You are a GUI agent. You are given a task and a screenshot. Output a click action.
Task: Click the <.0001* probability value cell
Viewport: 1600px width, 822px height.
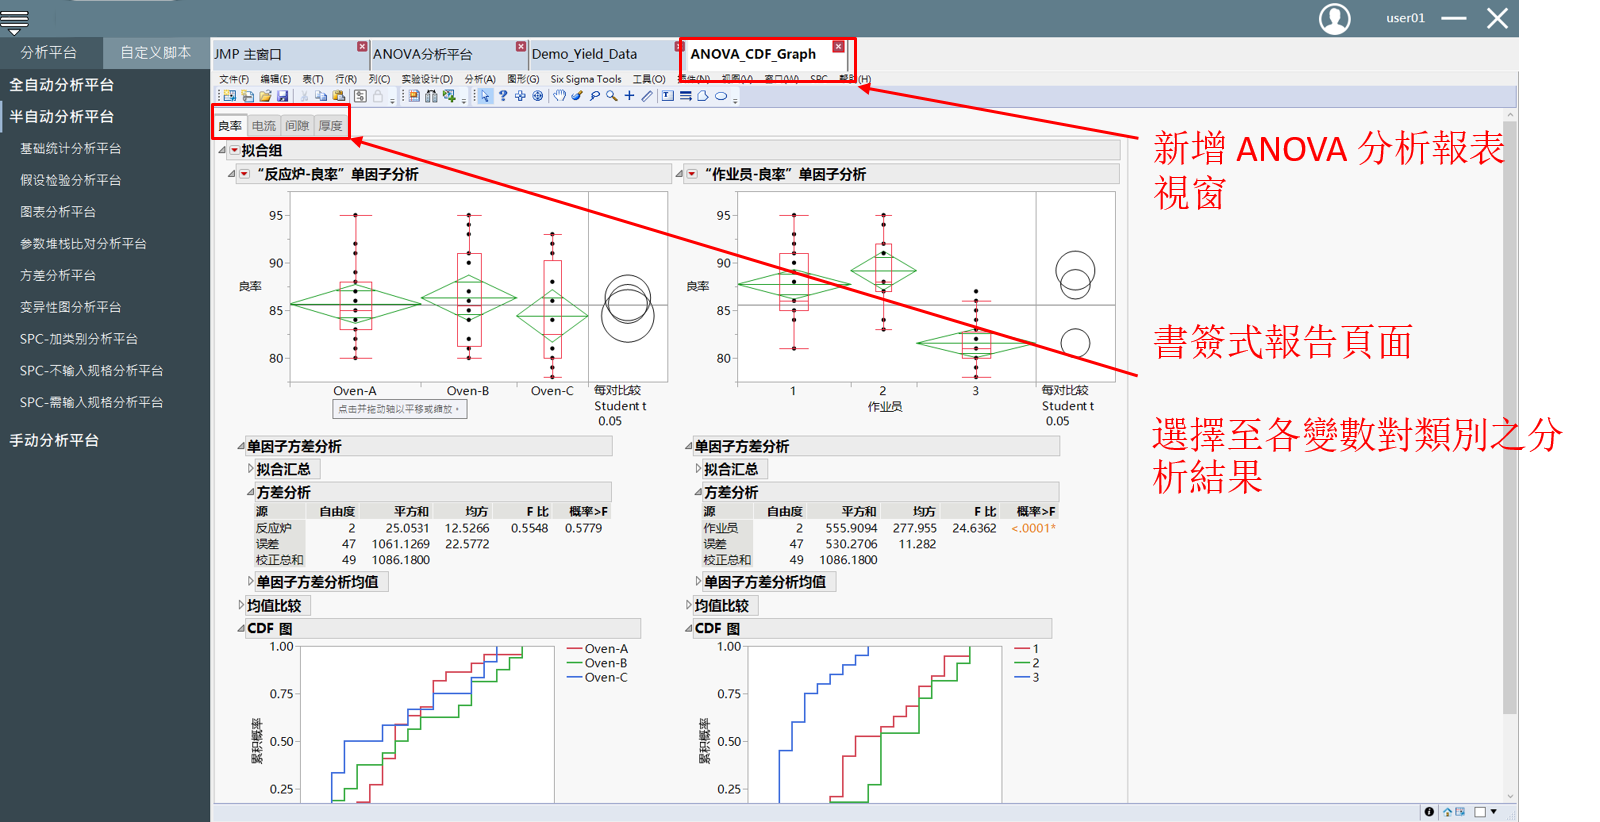click(x=1033, y=528)
